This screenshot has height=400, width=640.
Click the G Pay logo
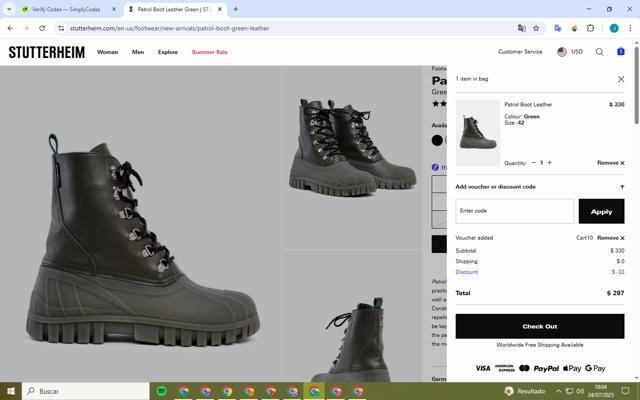click(595, 368)
